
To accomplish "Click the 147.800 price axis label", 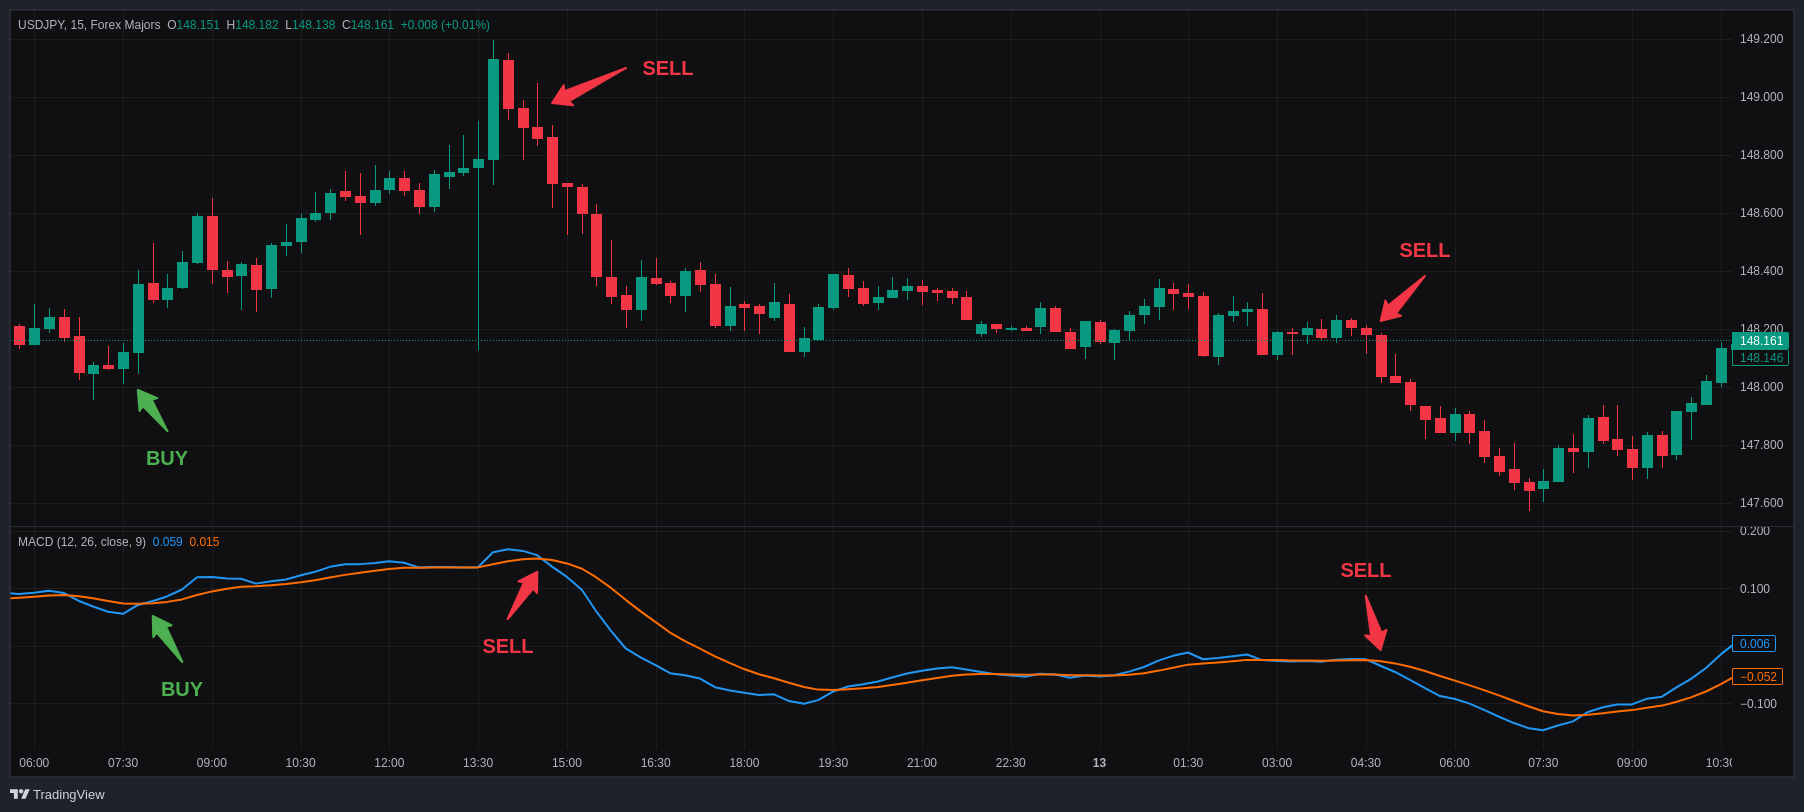I will click(1761, 445).
